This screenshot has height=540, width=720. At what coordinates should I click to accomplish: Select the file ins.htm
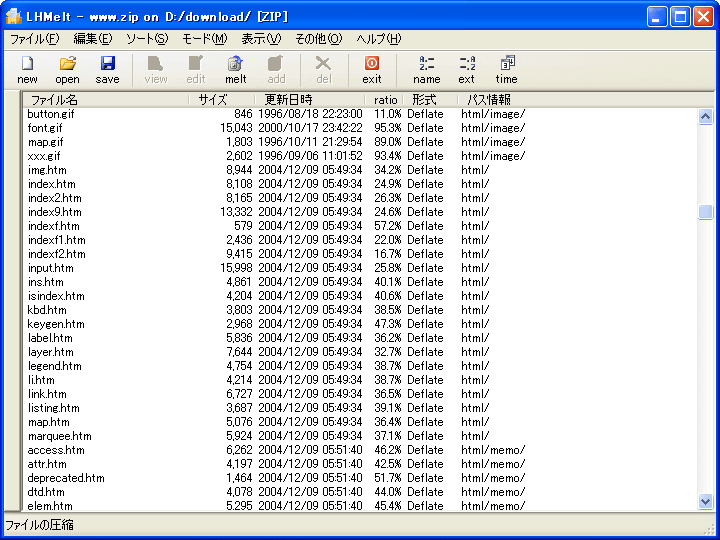(45, 282)
